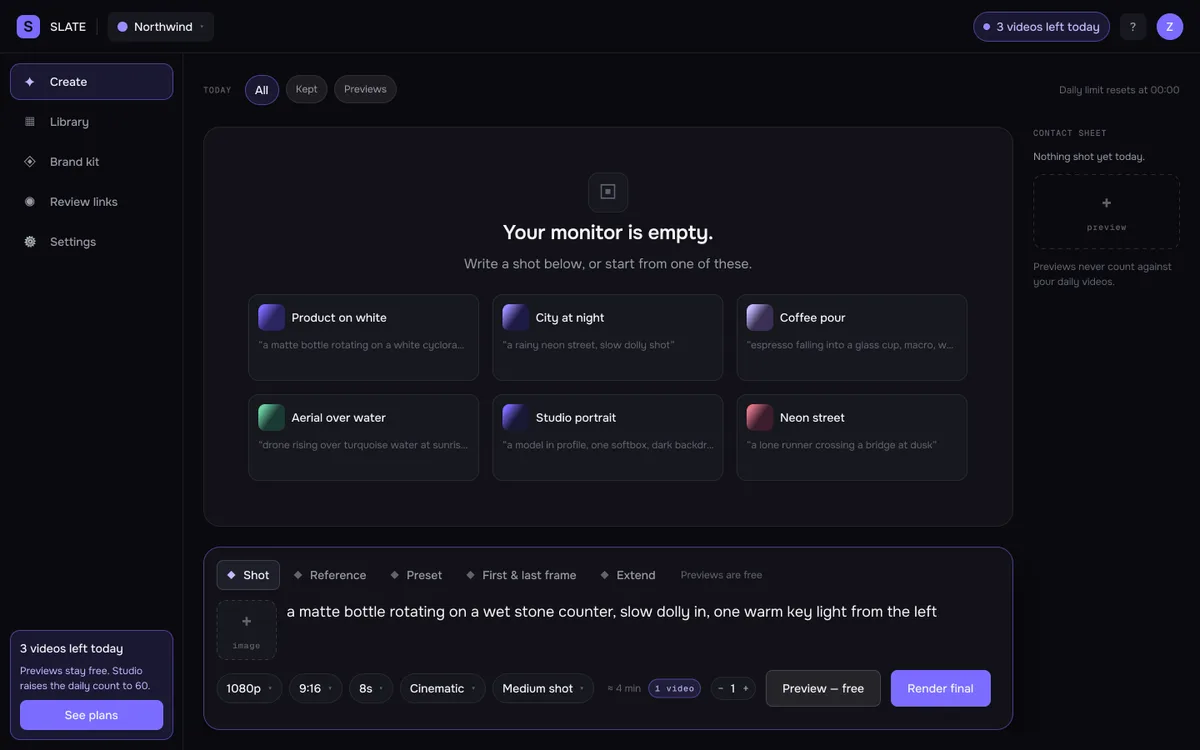Click the ≈ 4 min estimate text
This screenshot has width=1200, height=750.
point(624,688)
